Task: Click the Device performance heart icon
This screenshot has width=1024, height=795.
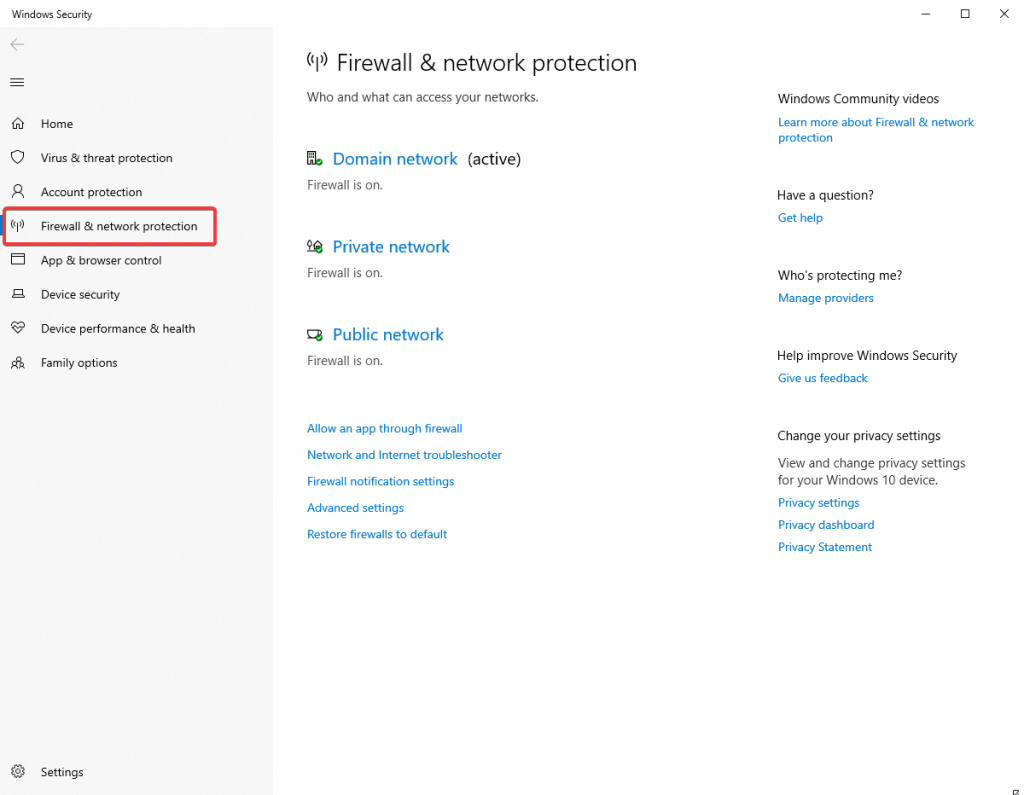Action: coord(18,328)
